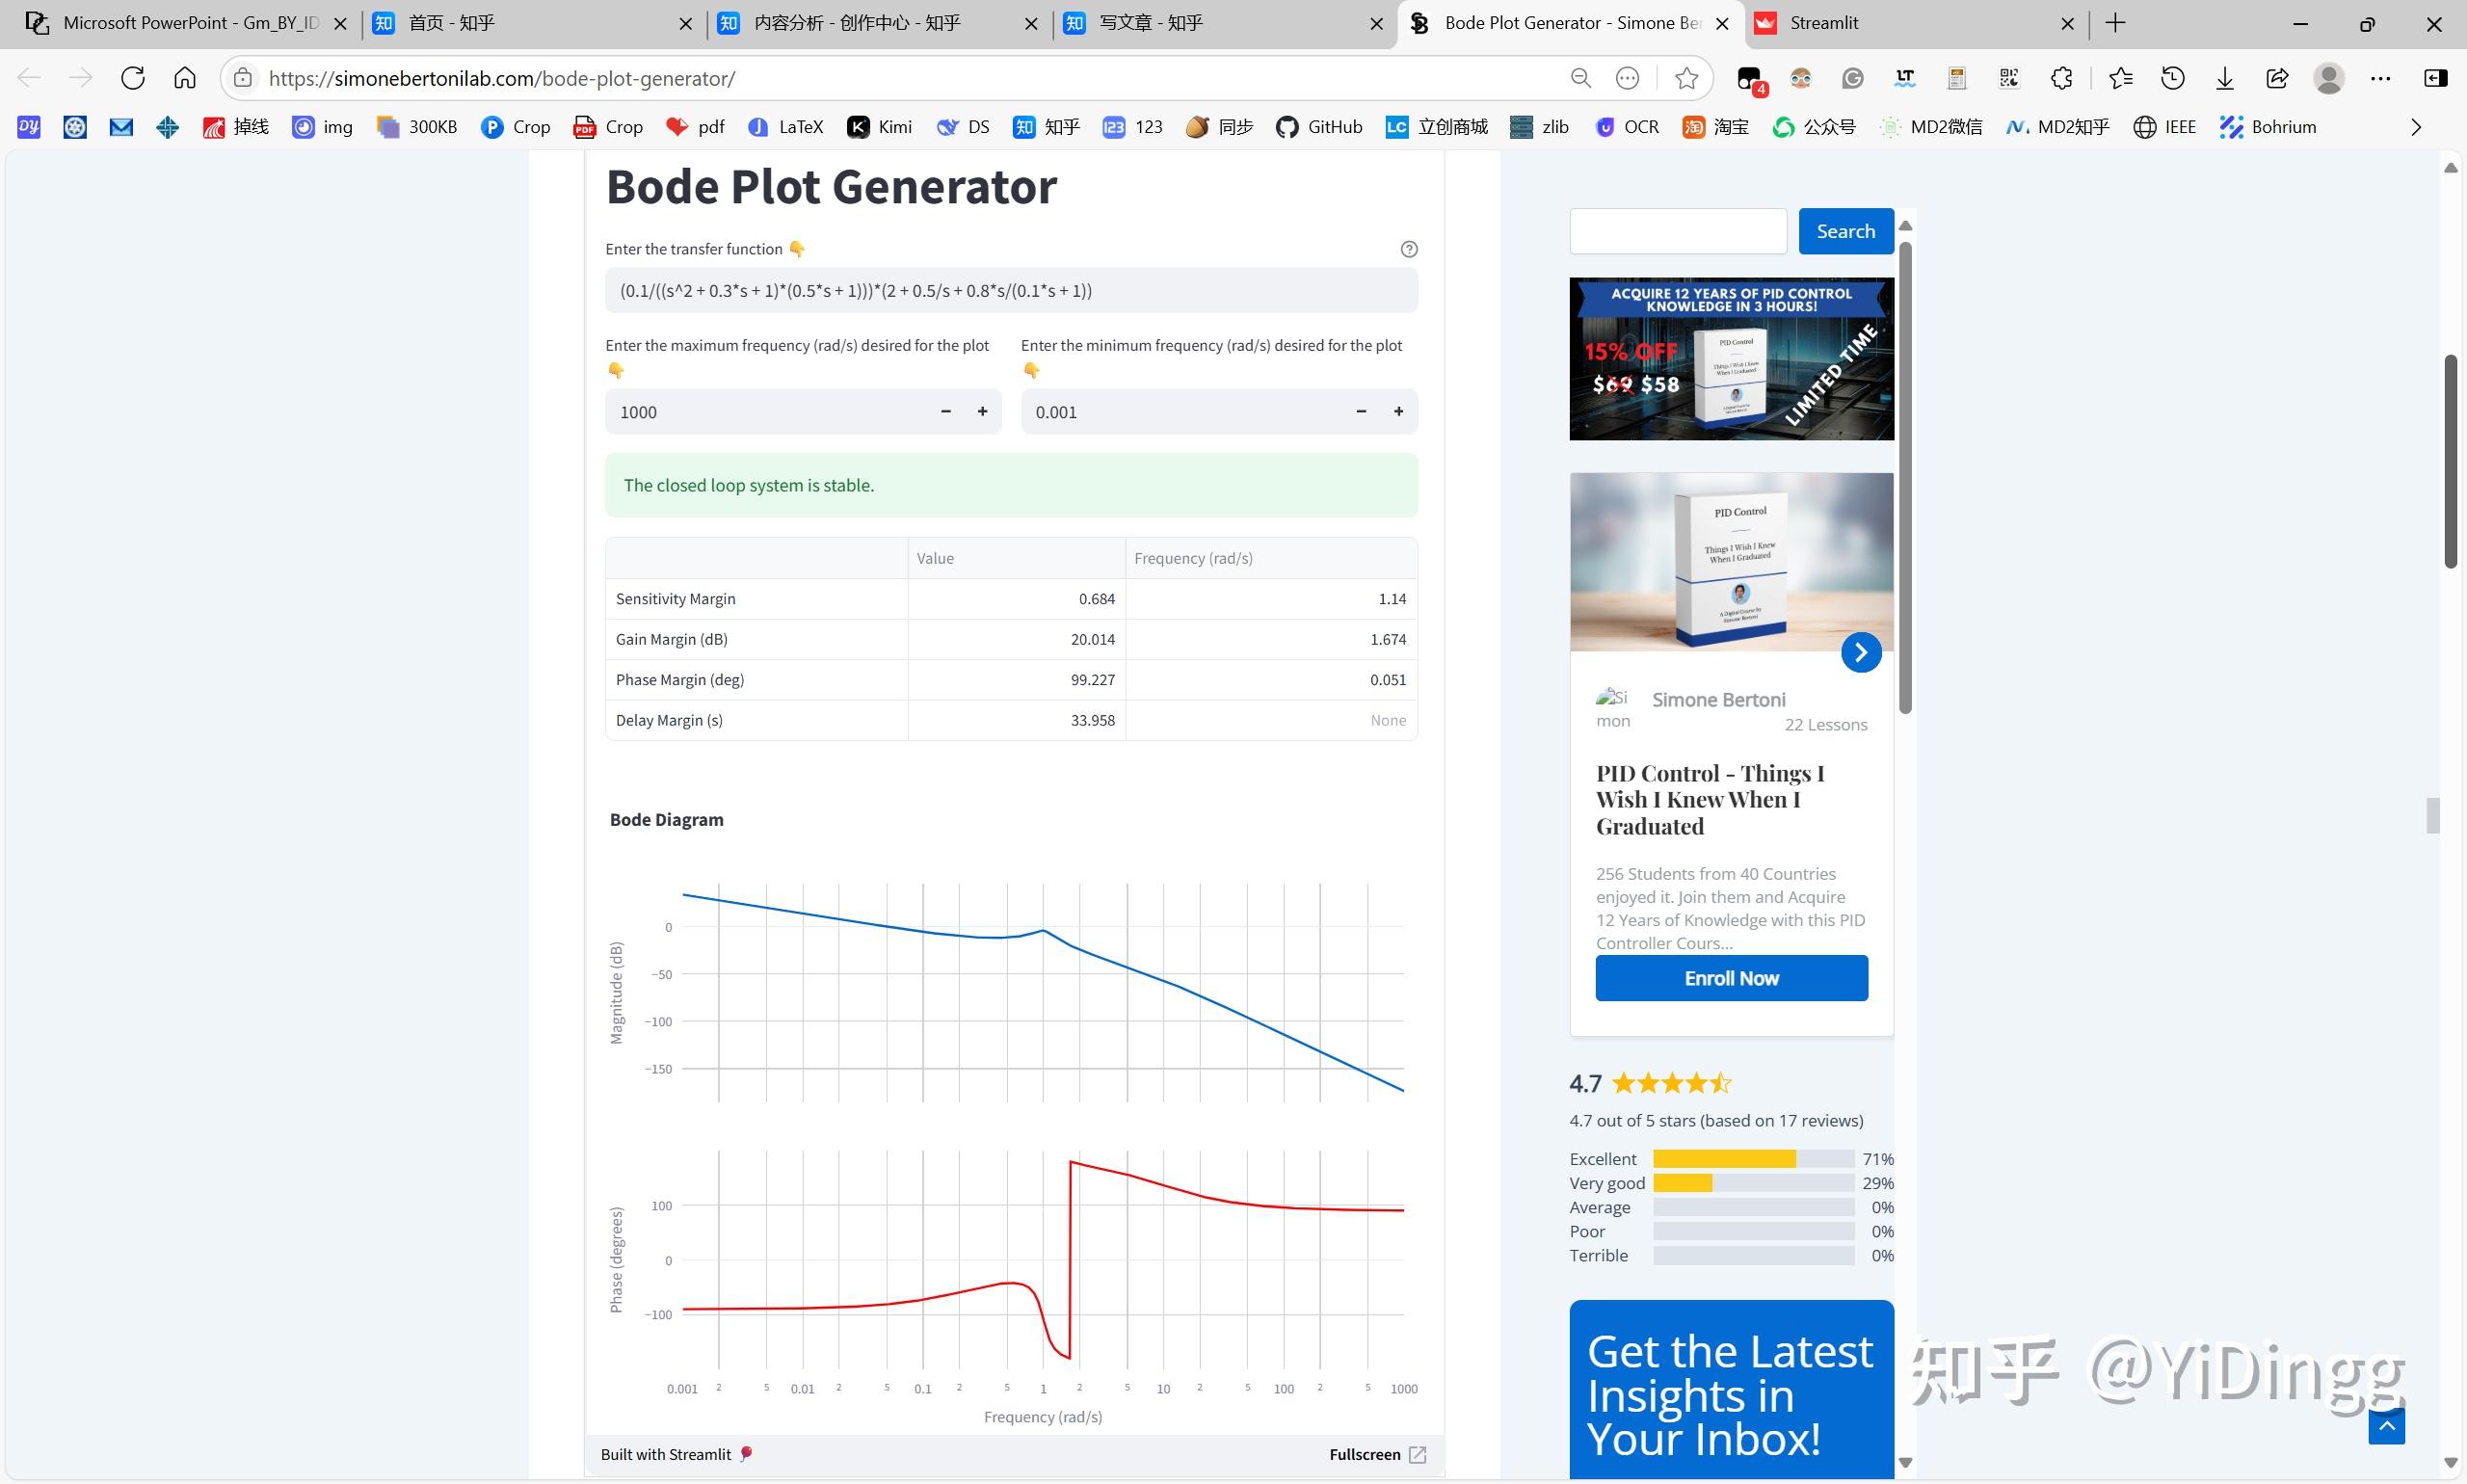Viewport: 2467px width, 1484px height.
Task: Expand the bookmarks overflow chevron
Action: pos(2417,127)
